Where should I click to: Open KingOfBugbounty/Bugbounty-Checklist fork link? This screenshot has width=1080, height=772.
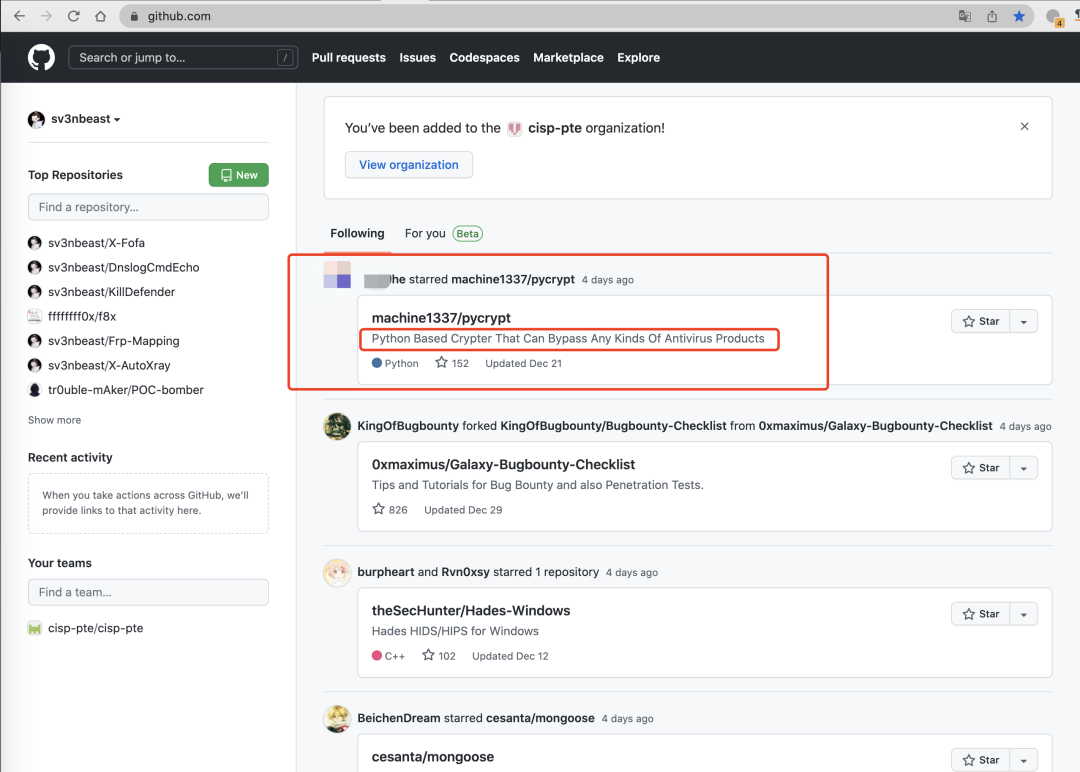tap(613, 426)
